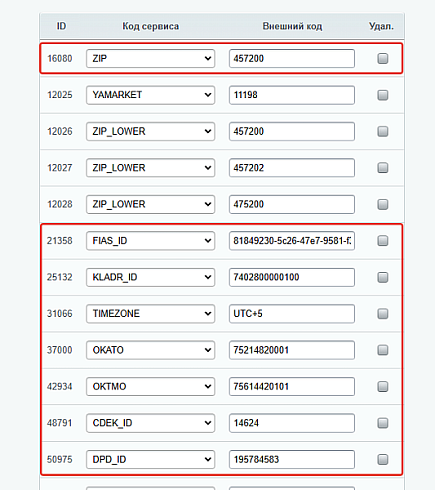Select the UTC+5 external code field

click(292, 314)
